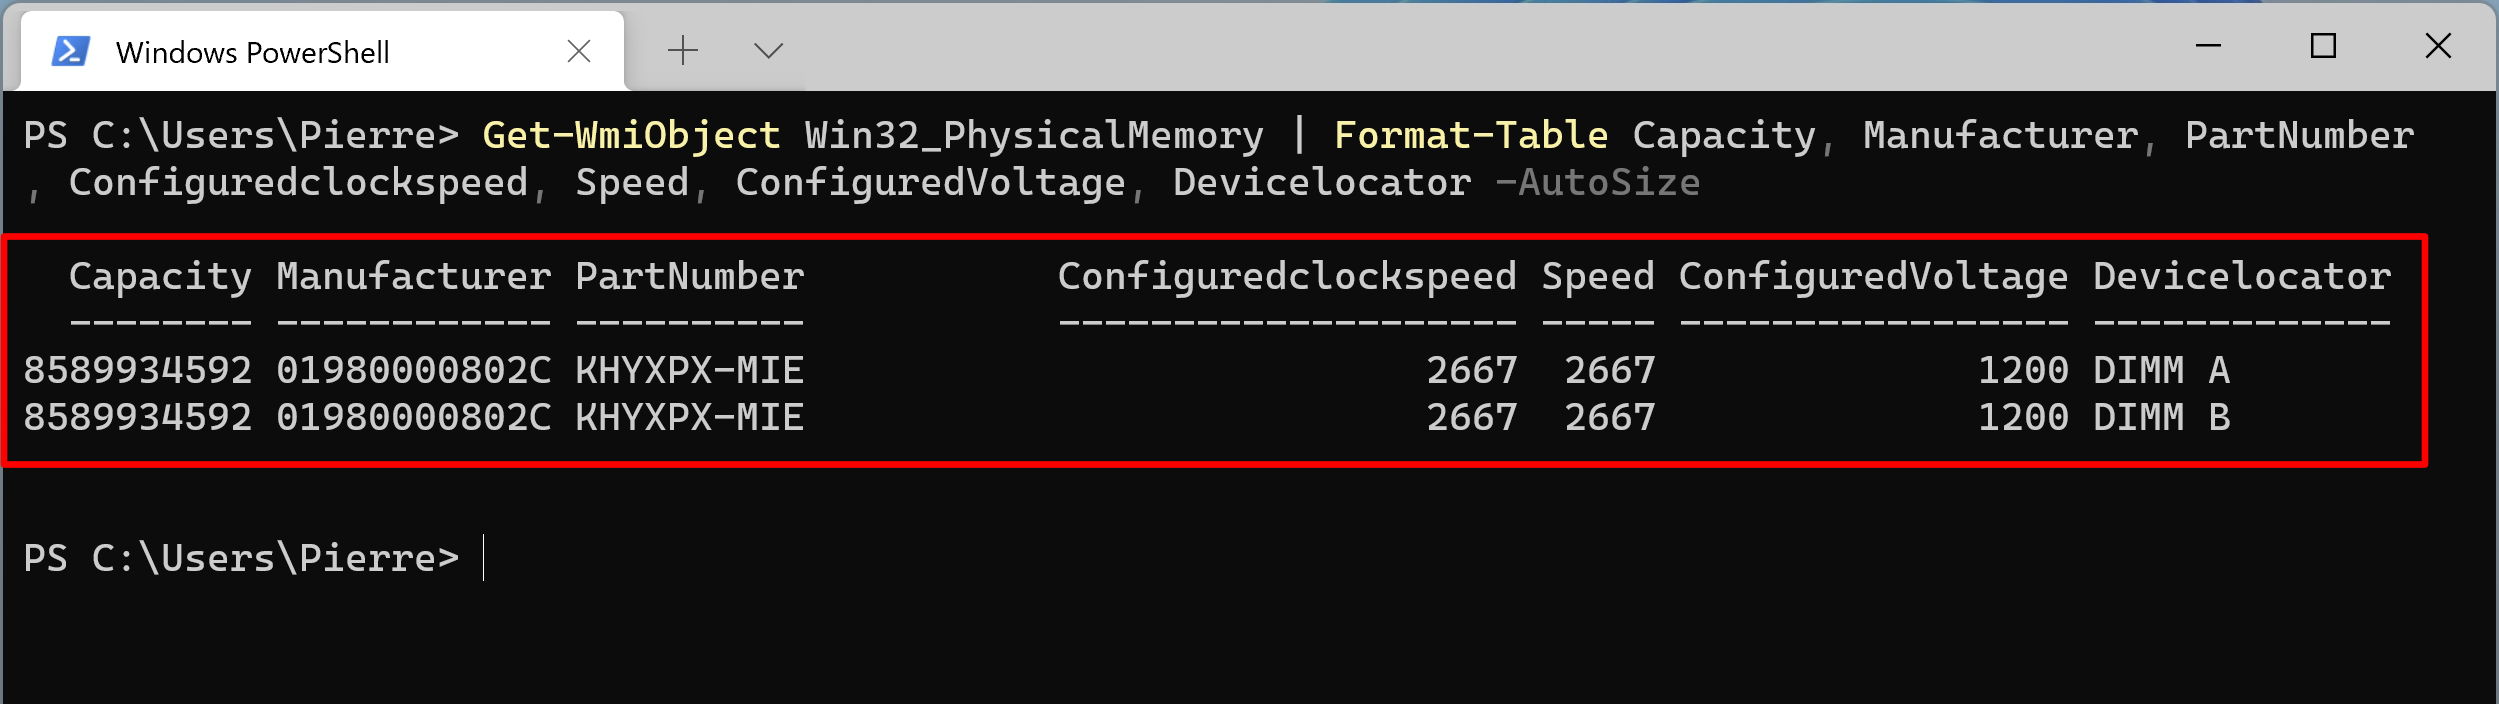Click the PartNumber column header
The image size is (2499, 704).
tap(690, 276)
